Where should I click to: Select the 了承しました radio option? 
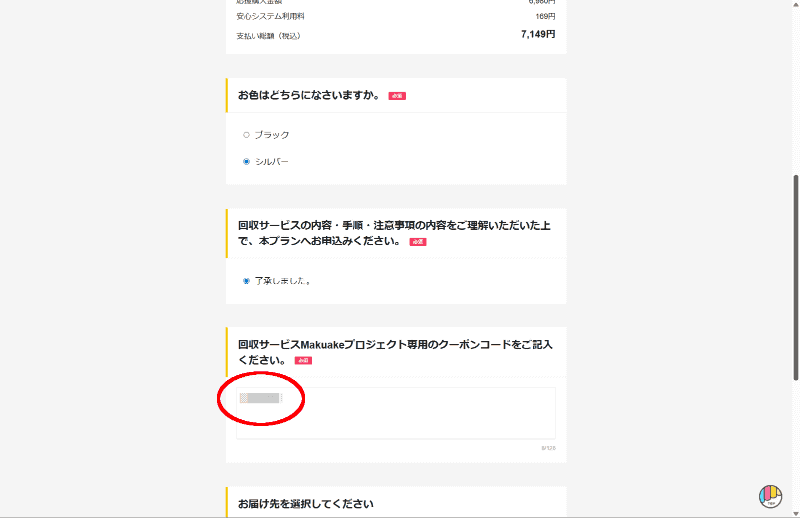point(246,281)
